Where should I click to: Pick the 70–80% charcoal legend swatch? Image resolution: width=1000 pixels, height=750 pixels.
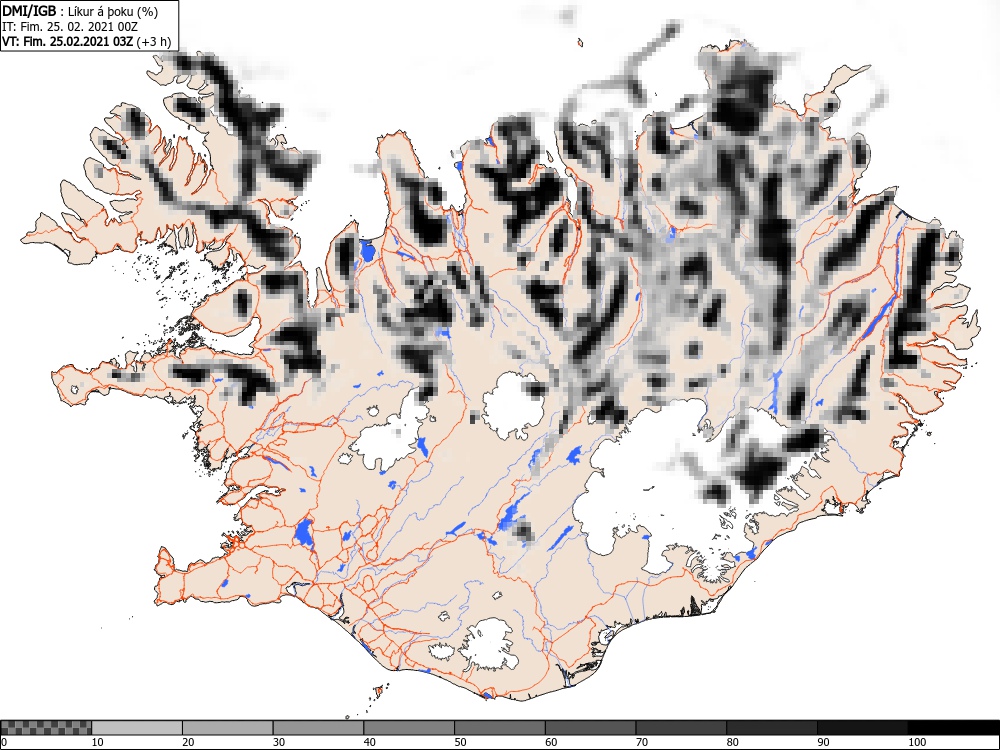681,728
